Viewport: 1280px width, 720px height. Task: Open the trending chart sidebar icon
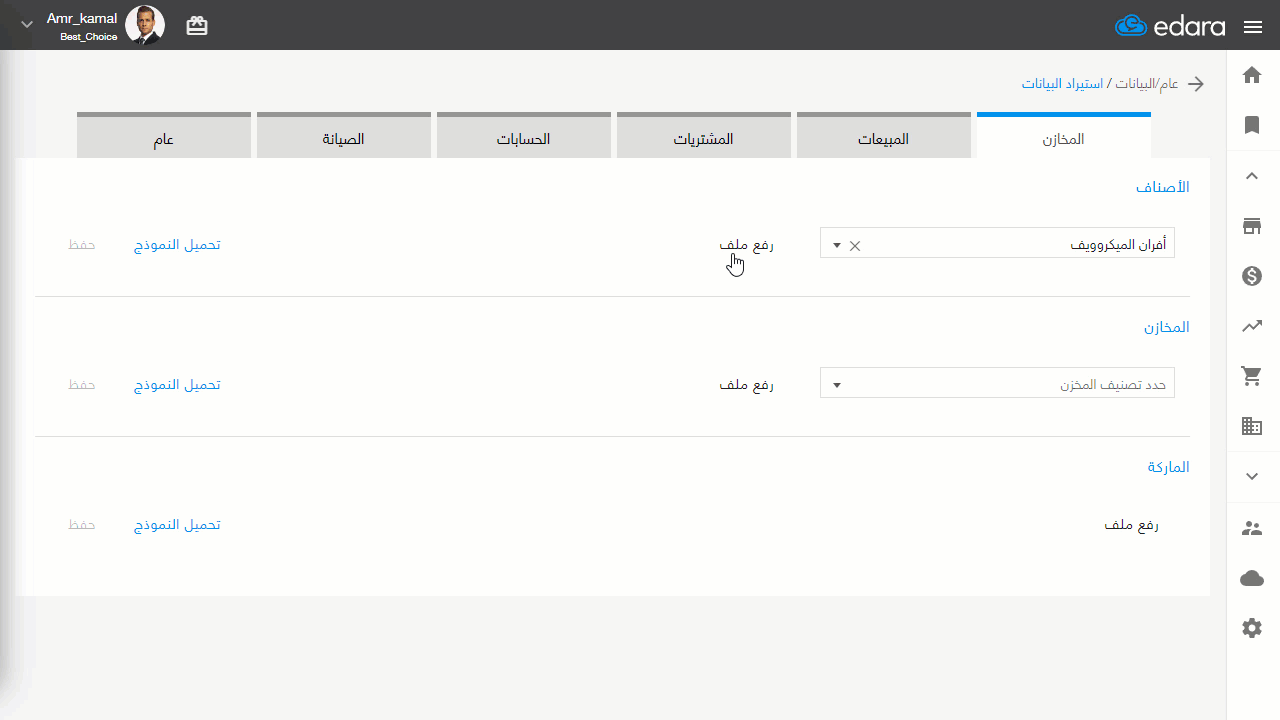pos(1252,325)
